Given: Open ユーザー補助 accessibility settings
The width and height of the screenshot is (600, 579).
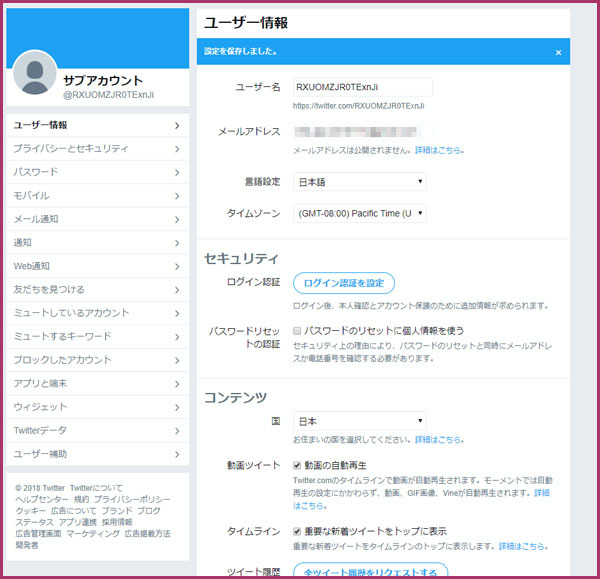Looking at the screenshot, I should click(98, 454).
